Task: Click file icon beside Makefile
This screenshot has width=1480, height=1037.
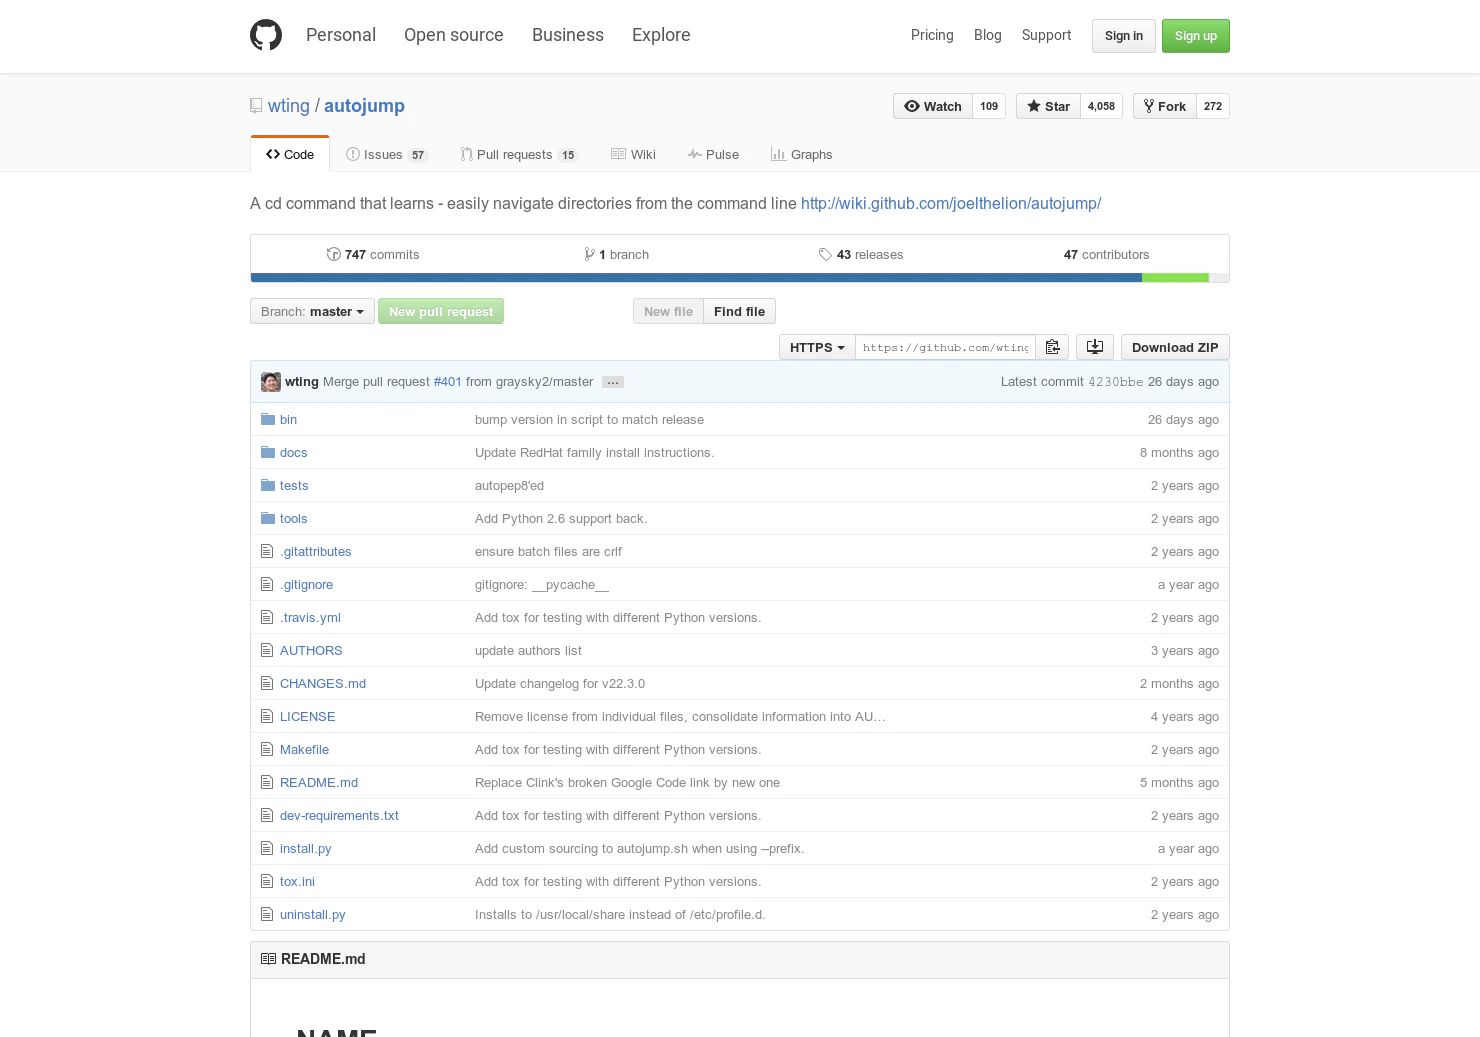Action: pyautogui.click(x=267, y=749)
